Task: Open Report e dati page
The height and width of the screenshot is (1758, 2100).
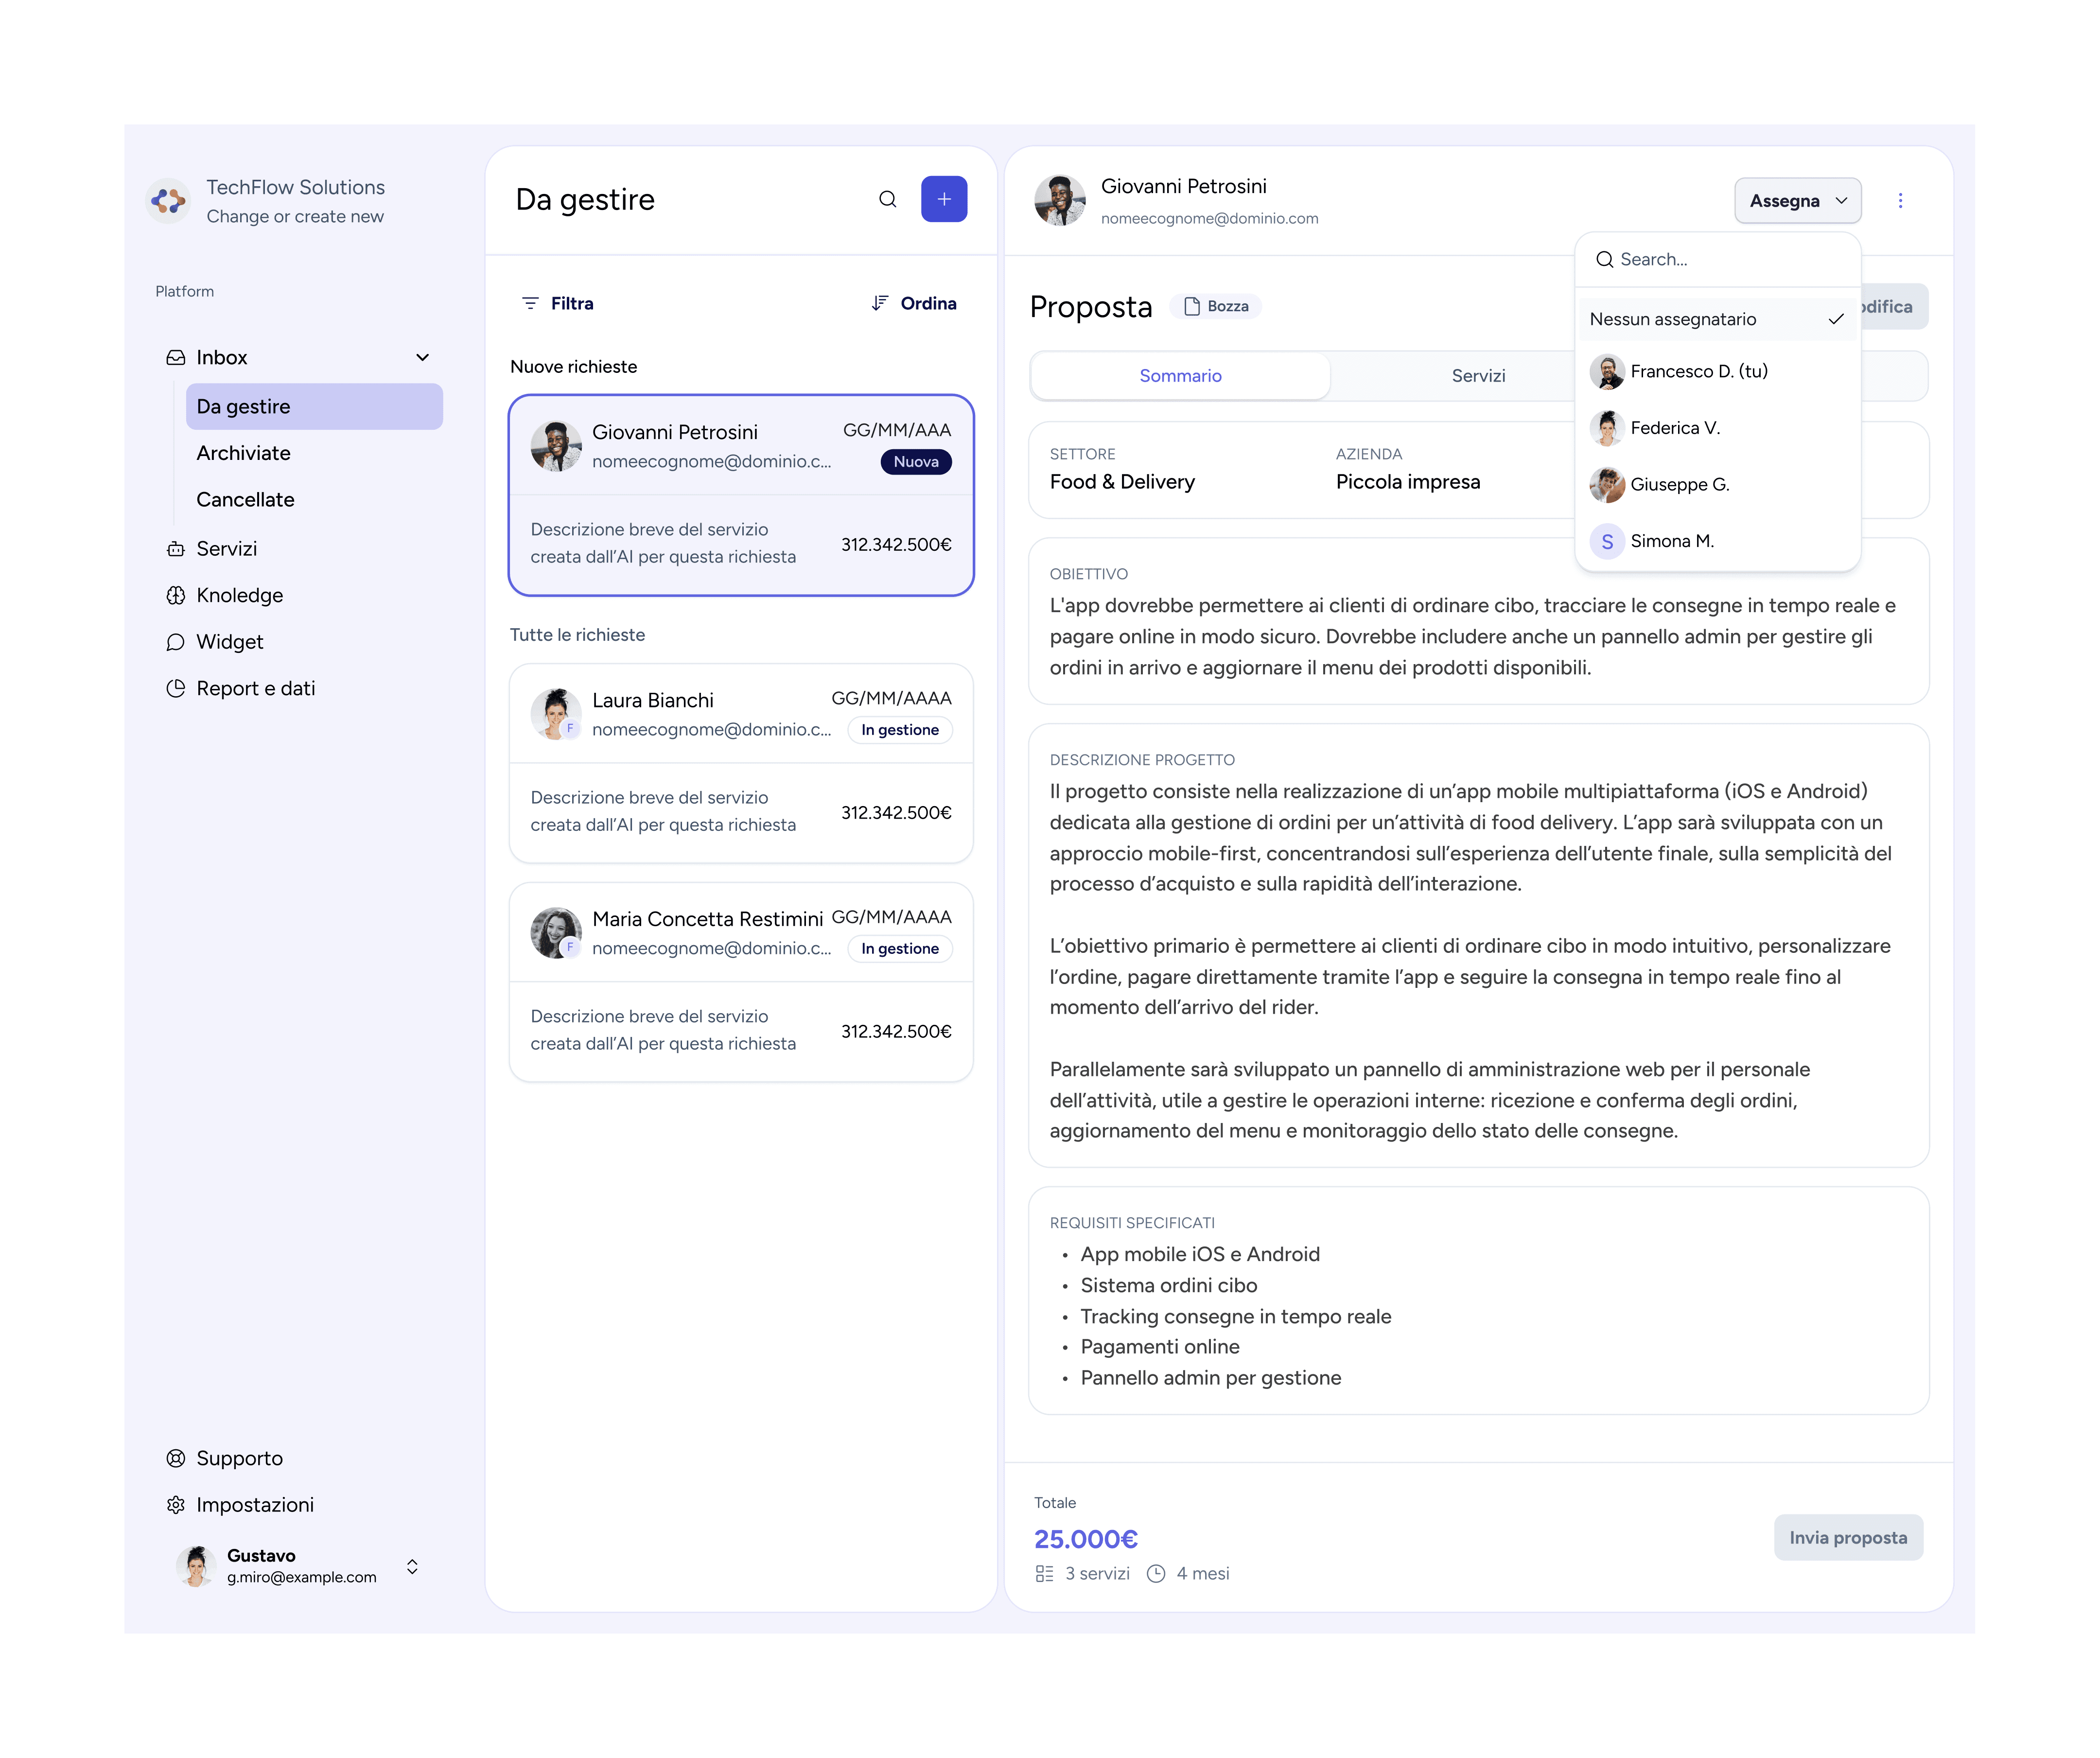Action: pos(255,689)
